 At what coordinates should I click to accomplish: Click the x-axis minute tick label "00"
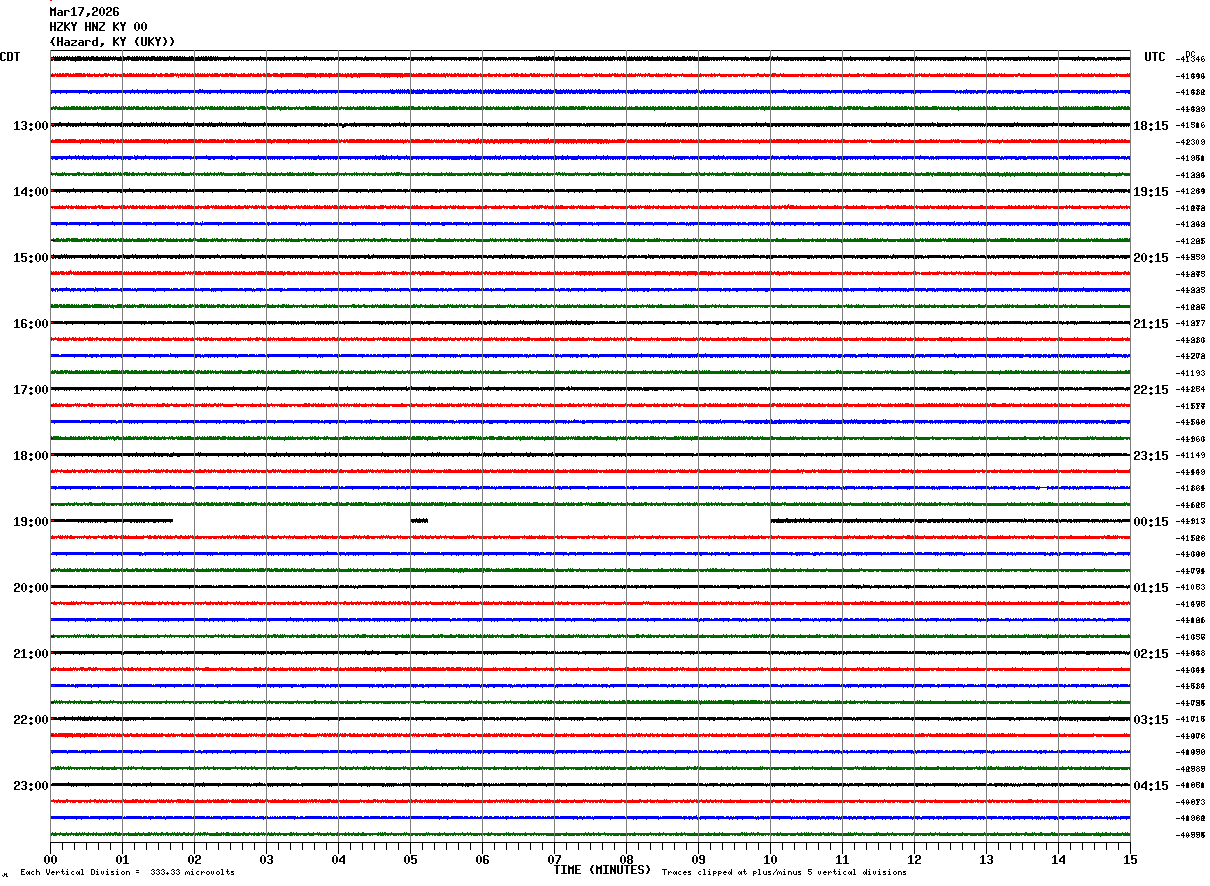pos(50,860)
